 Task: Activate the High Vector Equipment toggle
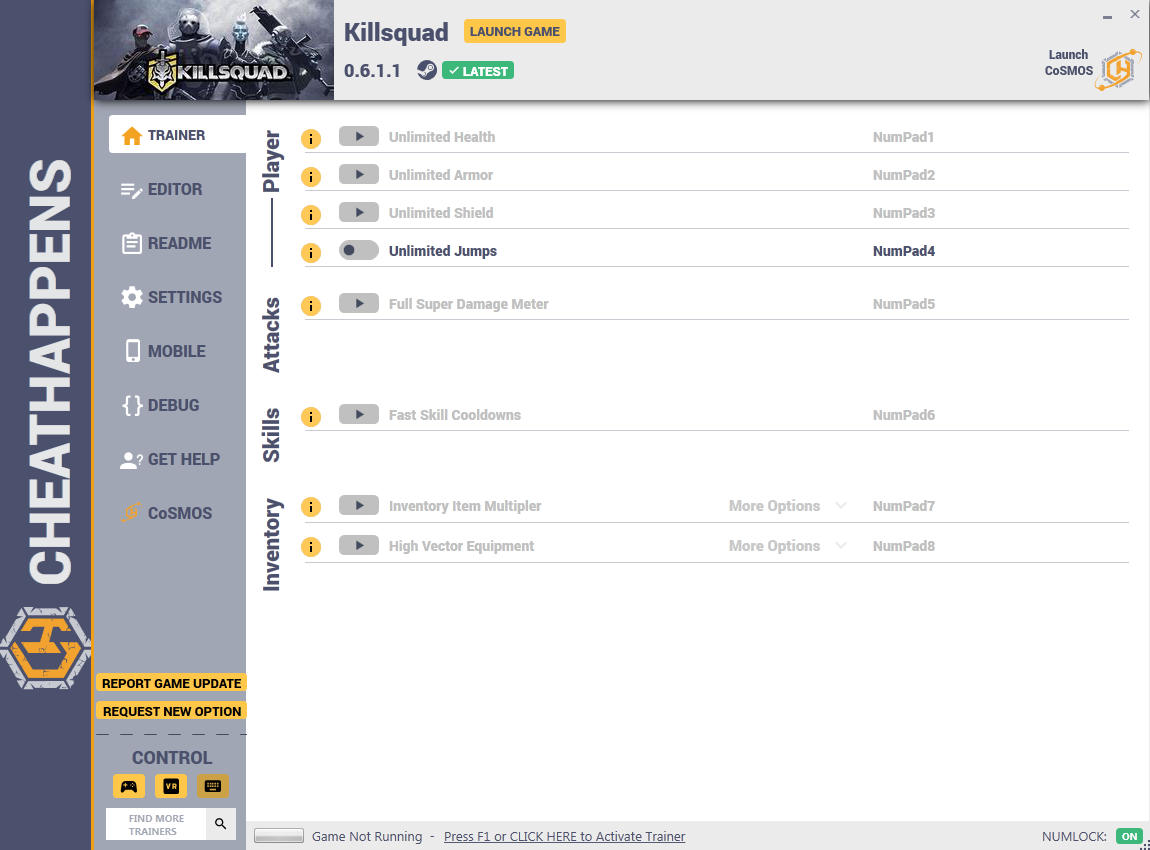(359, 546)
